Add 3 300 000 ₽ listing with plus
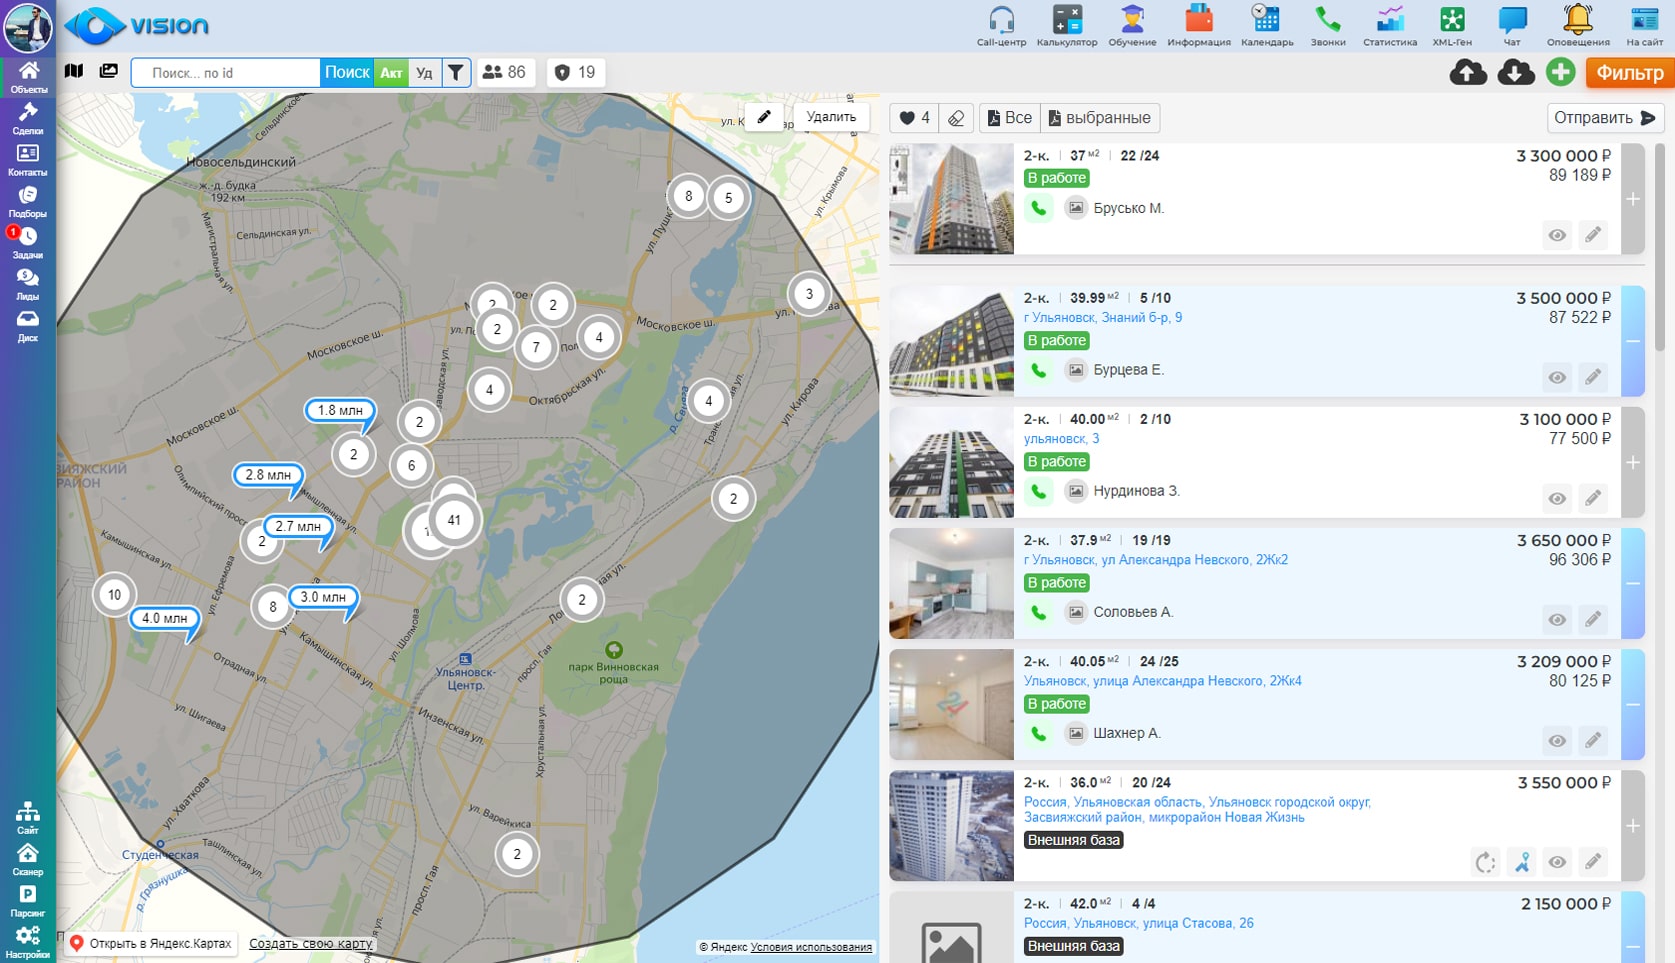The width and height of the screenshot is (1675, 963). click(x=1632, y=199)
